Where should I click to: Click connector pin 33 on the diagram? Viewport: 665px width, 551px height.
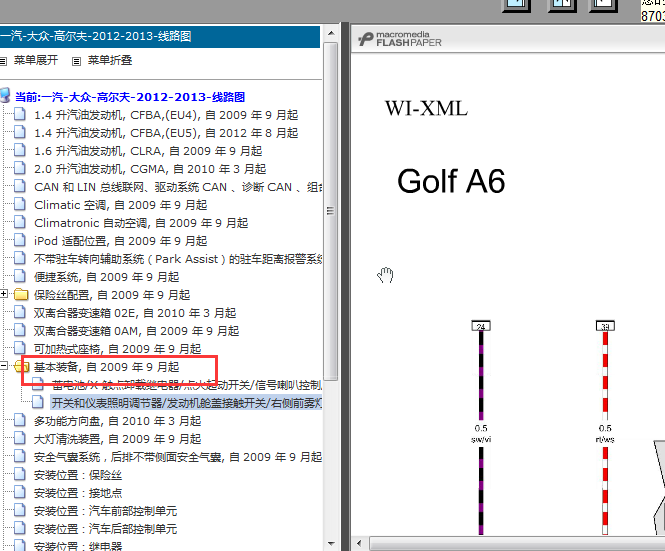(605, 326)
